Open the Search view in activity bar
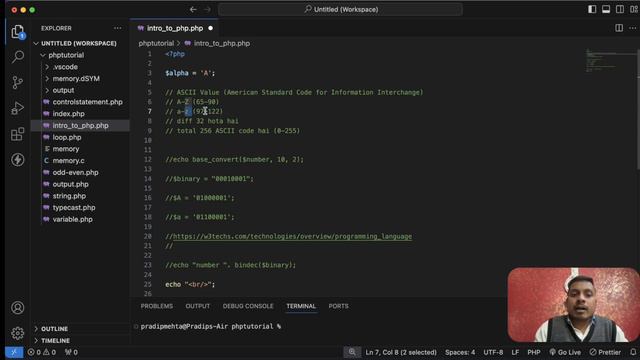The height and width of the screenshot is (360, 640). (18, 57)
